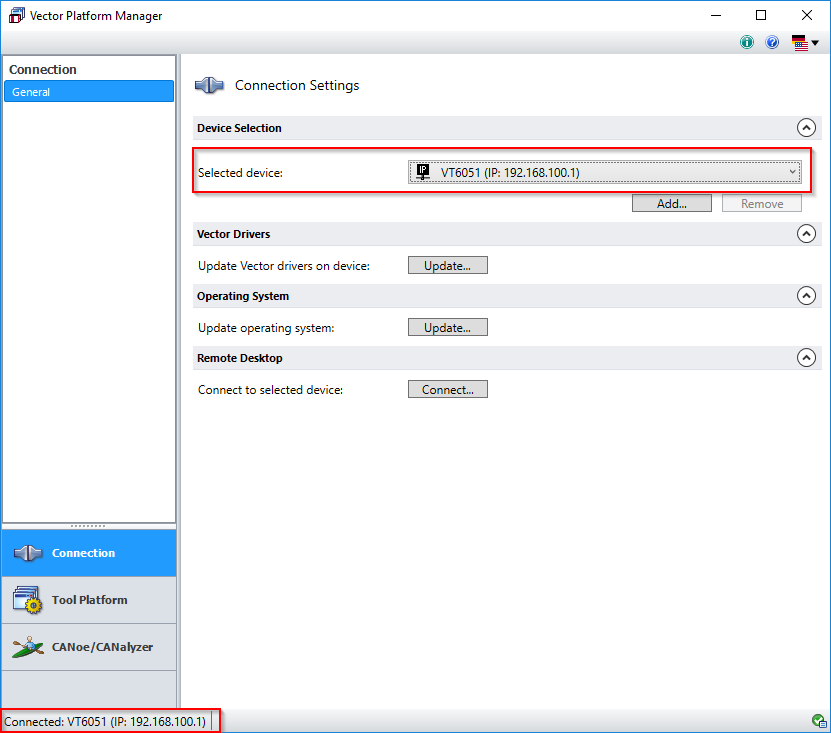
Task: Collapse the Device Selection section
Action: (806, 128)
